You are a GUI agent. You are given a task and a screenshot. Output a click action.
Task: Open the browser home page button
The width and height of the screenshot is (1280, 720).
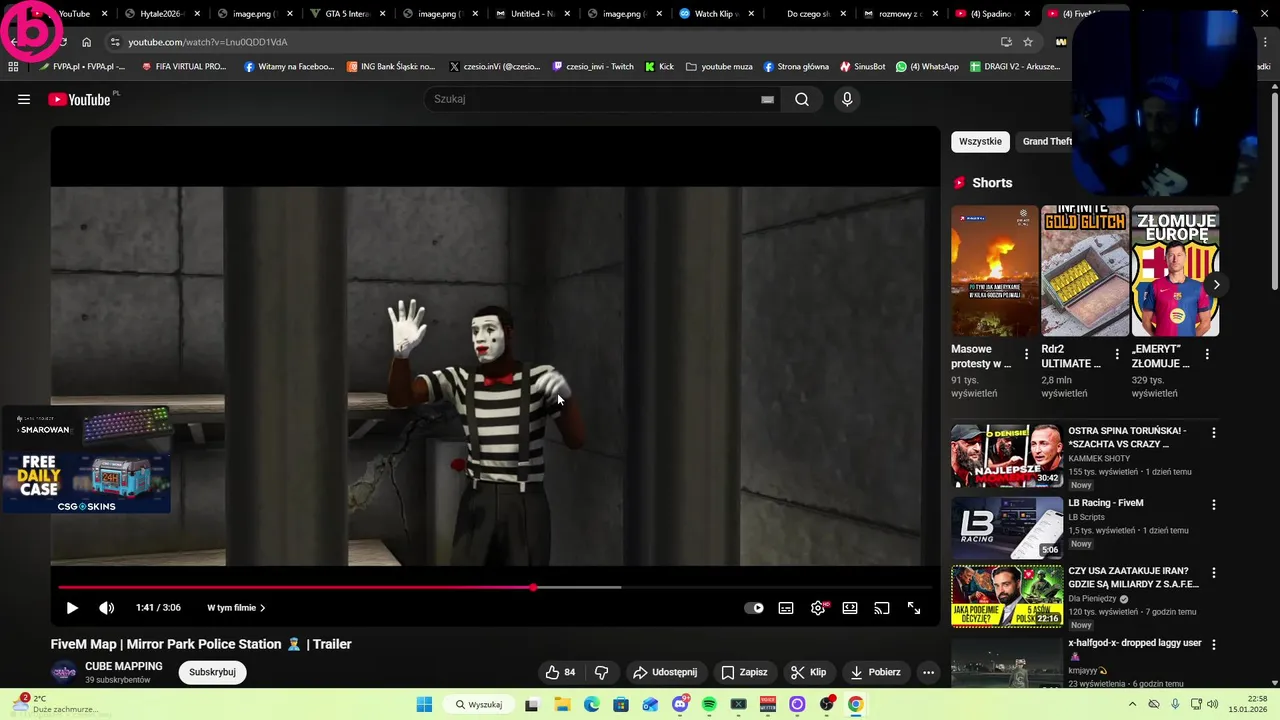pyautogui.click(x=87, y=42)
